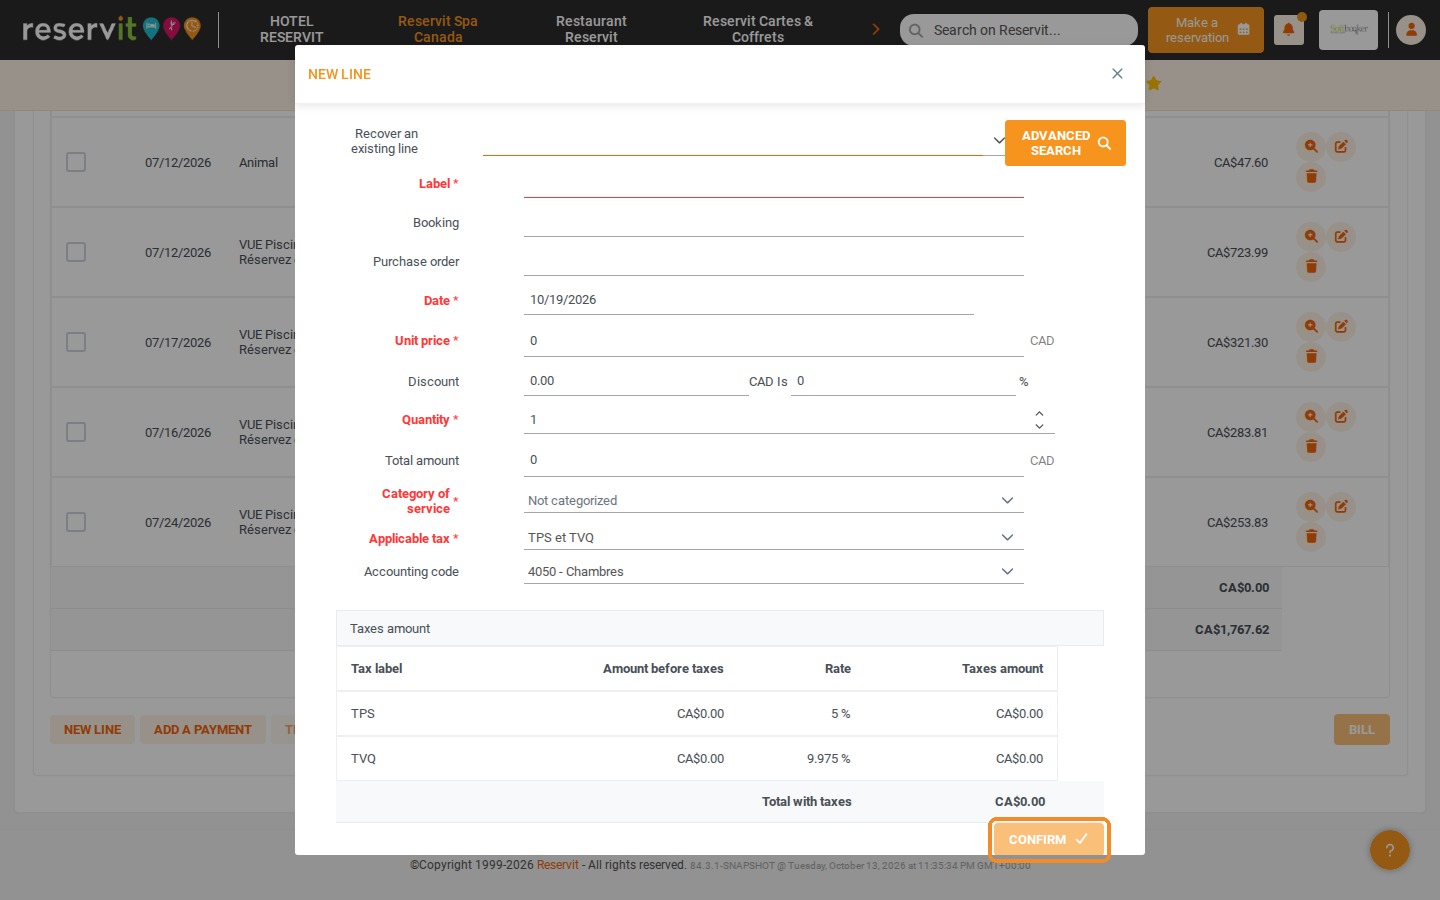This screenshot has height=900, width=1440.
Task: Inspect the 07/17/2026 line with magnifier
Action: pos(1311,326)
